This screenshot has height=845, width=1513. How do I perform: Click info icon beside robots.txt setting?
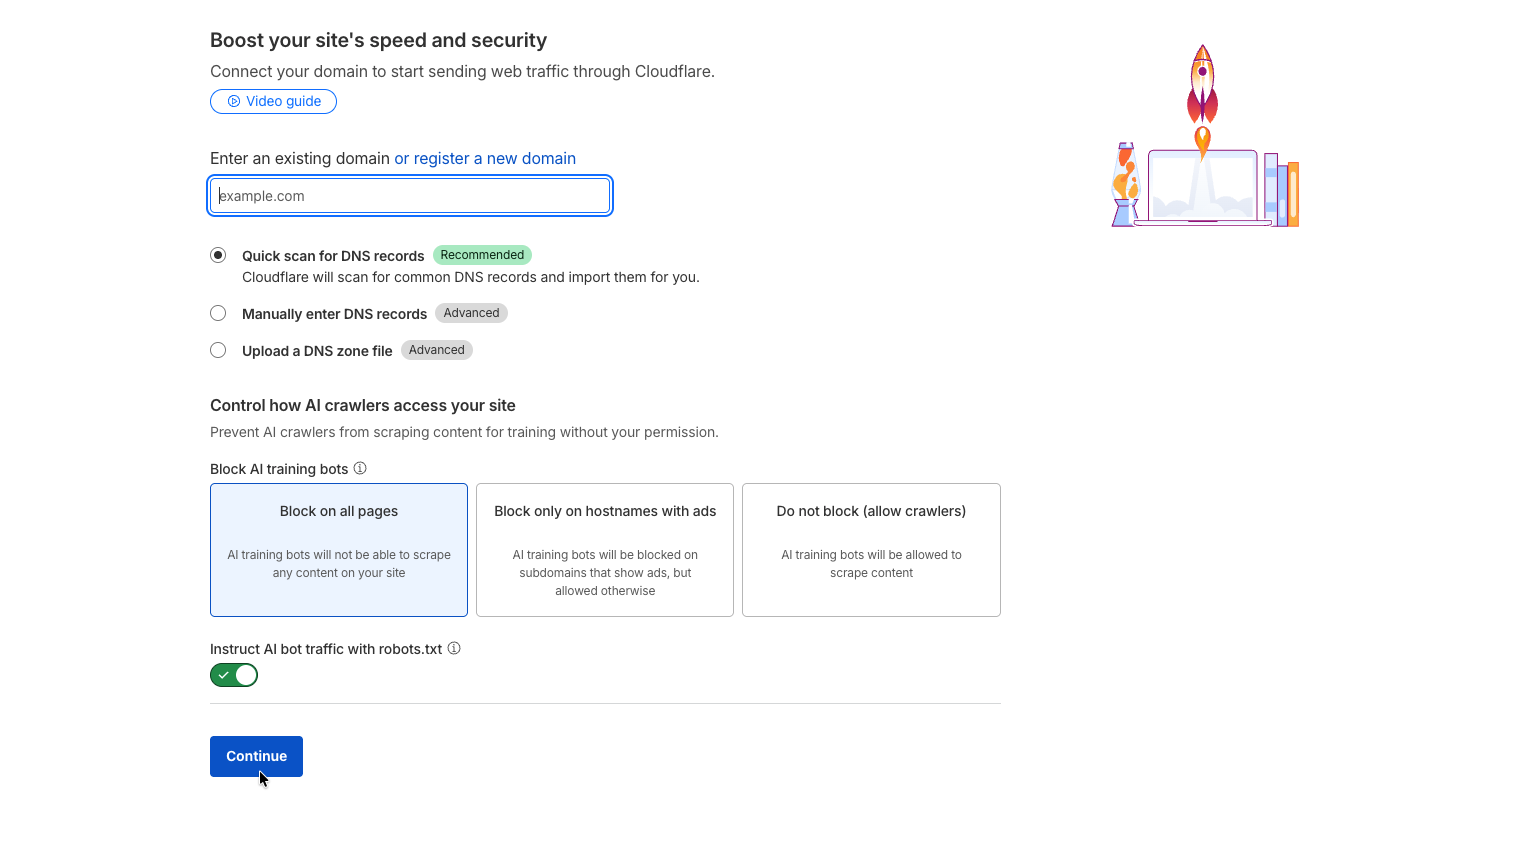[x=454, y=648]
